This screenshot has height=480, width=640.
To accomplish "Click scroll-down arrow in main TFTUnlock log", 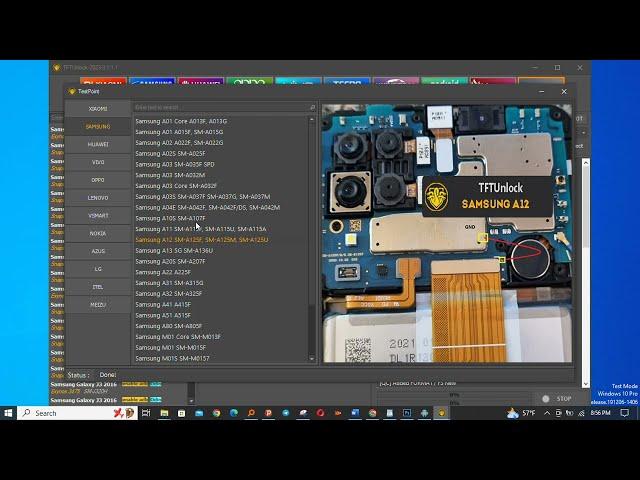I will (x=586, y=384).
